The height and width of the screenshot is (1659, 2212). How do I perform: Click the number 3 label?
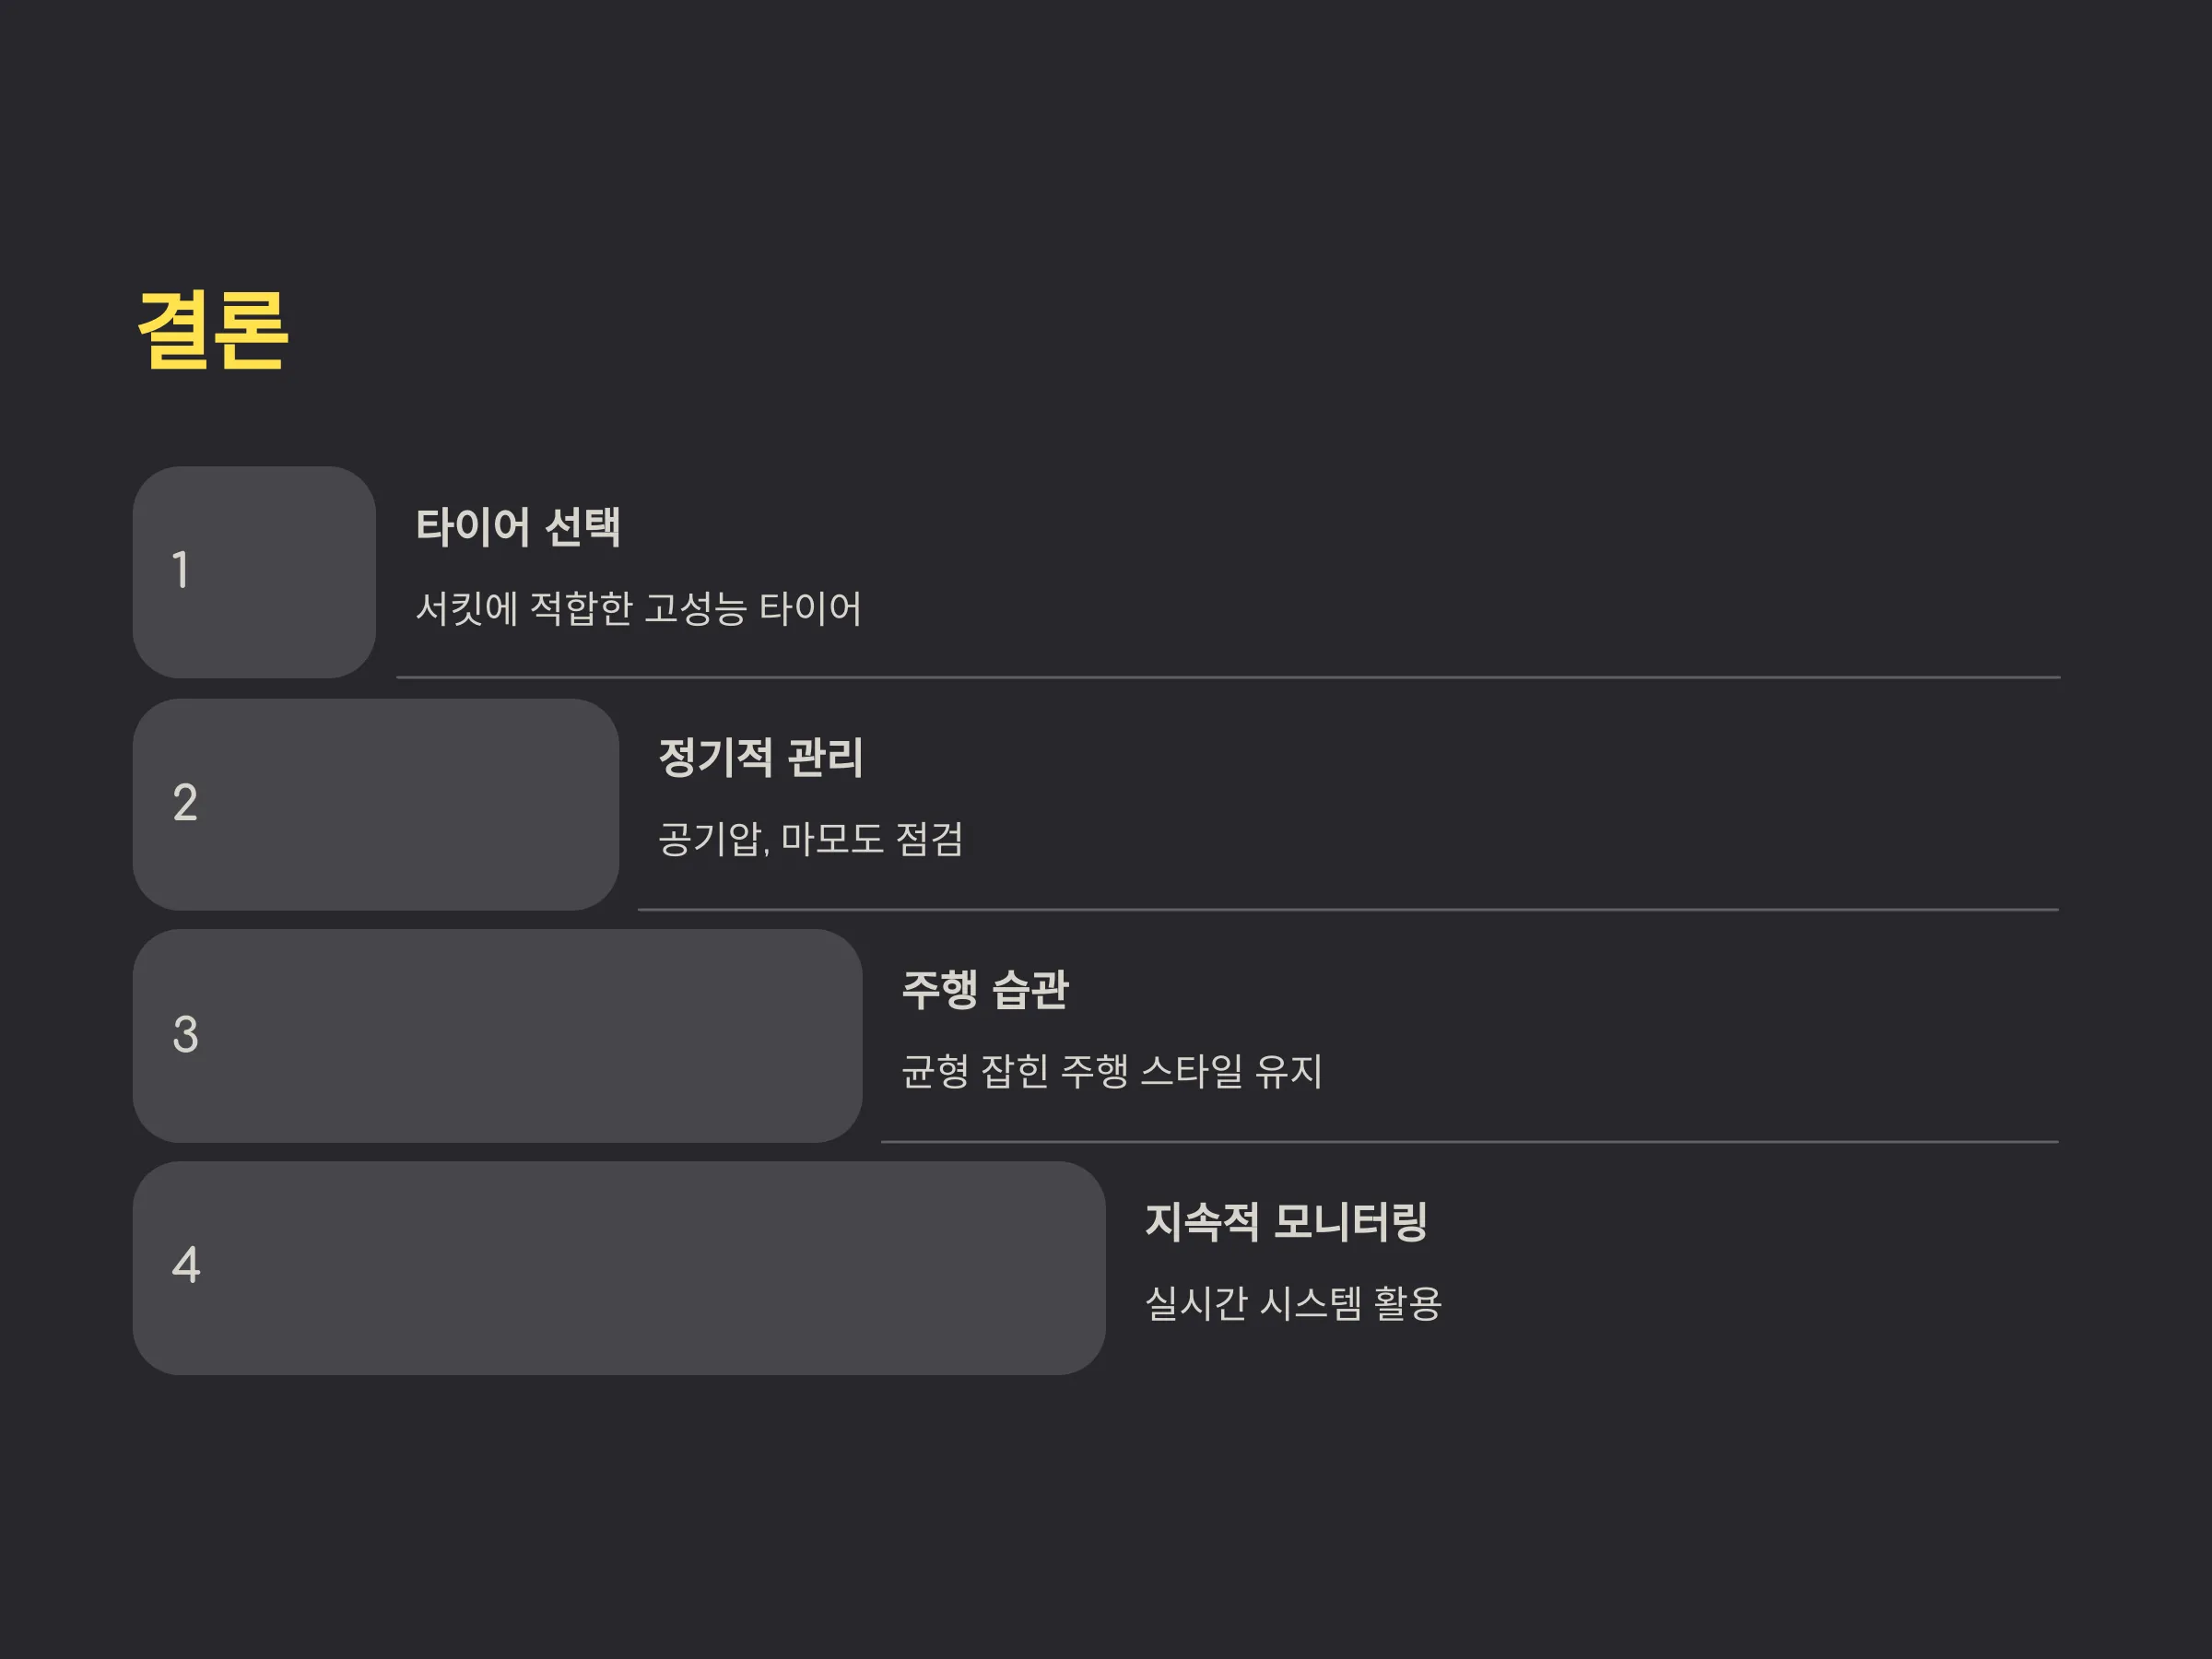tap(185, 1035)
